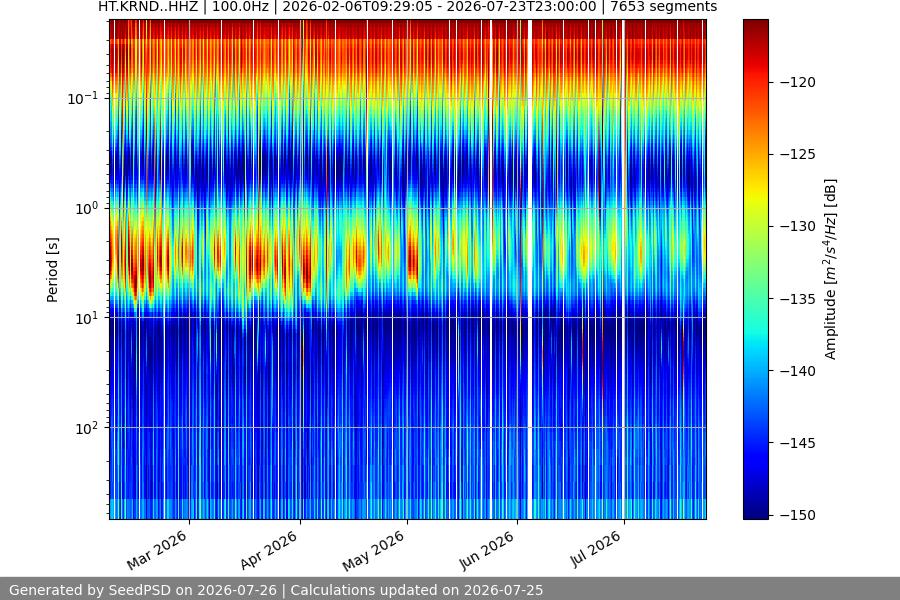900x600 pixels.
Task: Click the 10^-1 period tick label
Action: (82, 98)
